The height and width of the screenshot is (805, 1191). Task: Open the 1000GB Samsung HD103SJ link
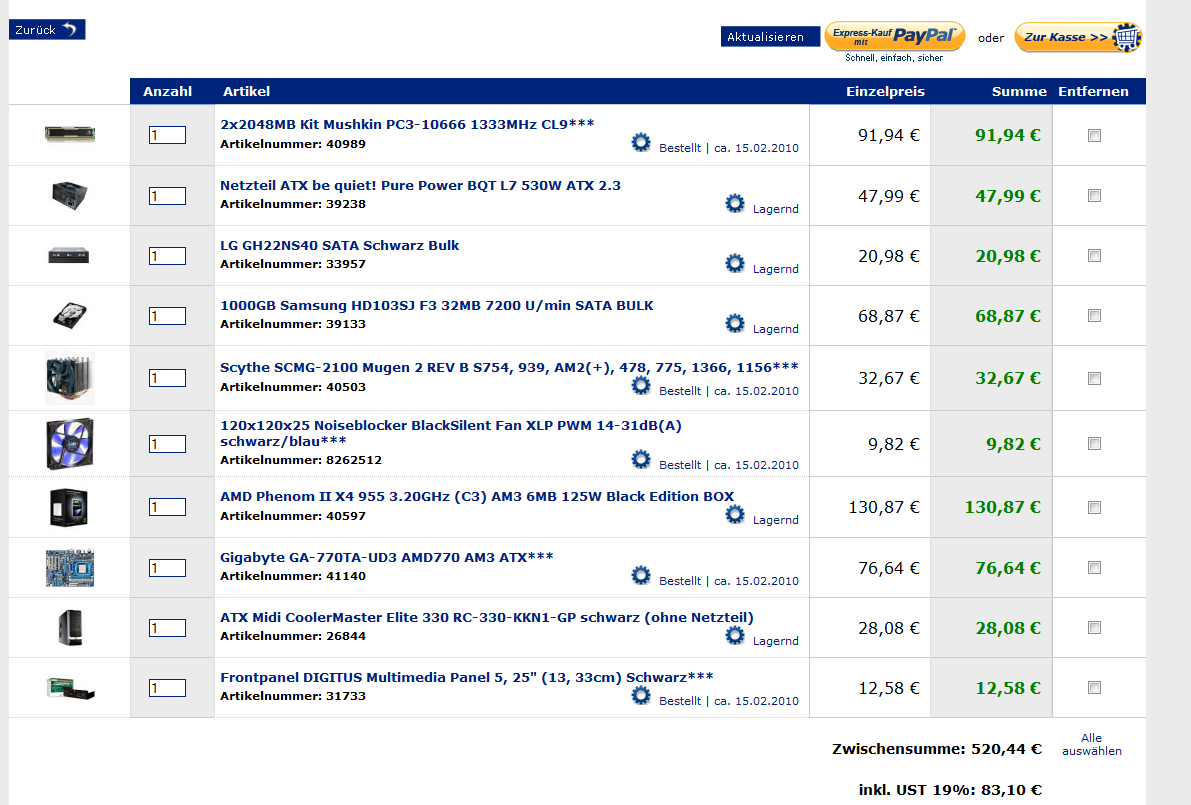point(437,305)
